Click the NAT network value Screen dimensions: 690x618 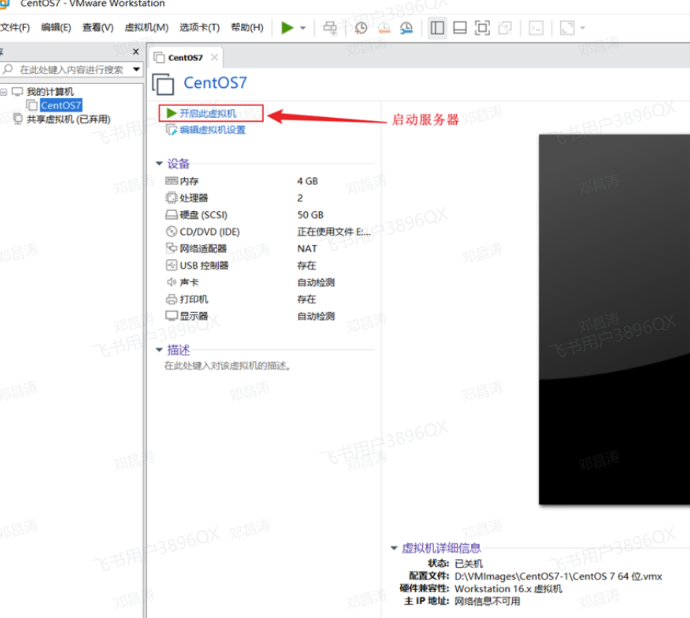pyautogui.click(x=307, y=249)
